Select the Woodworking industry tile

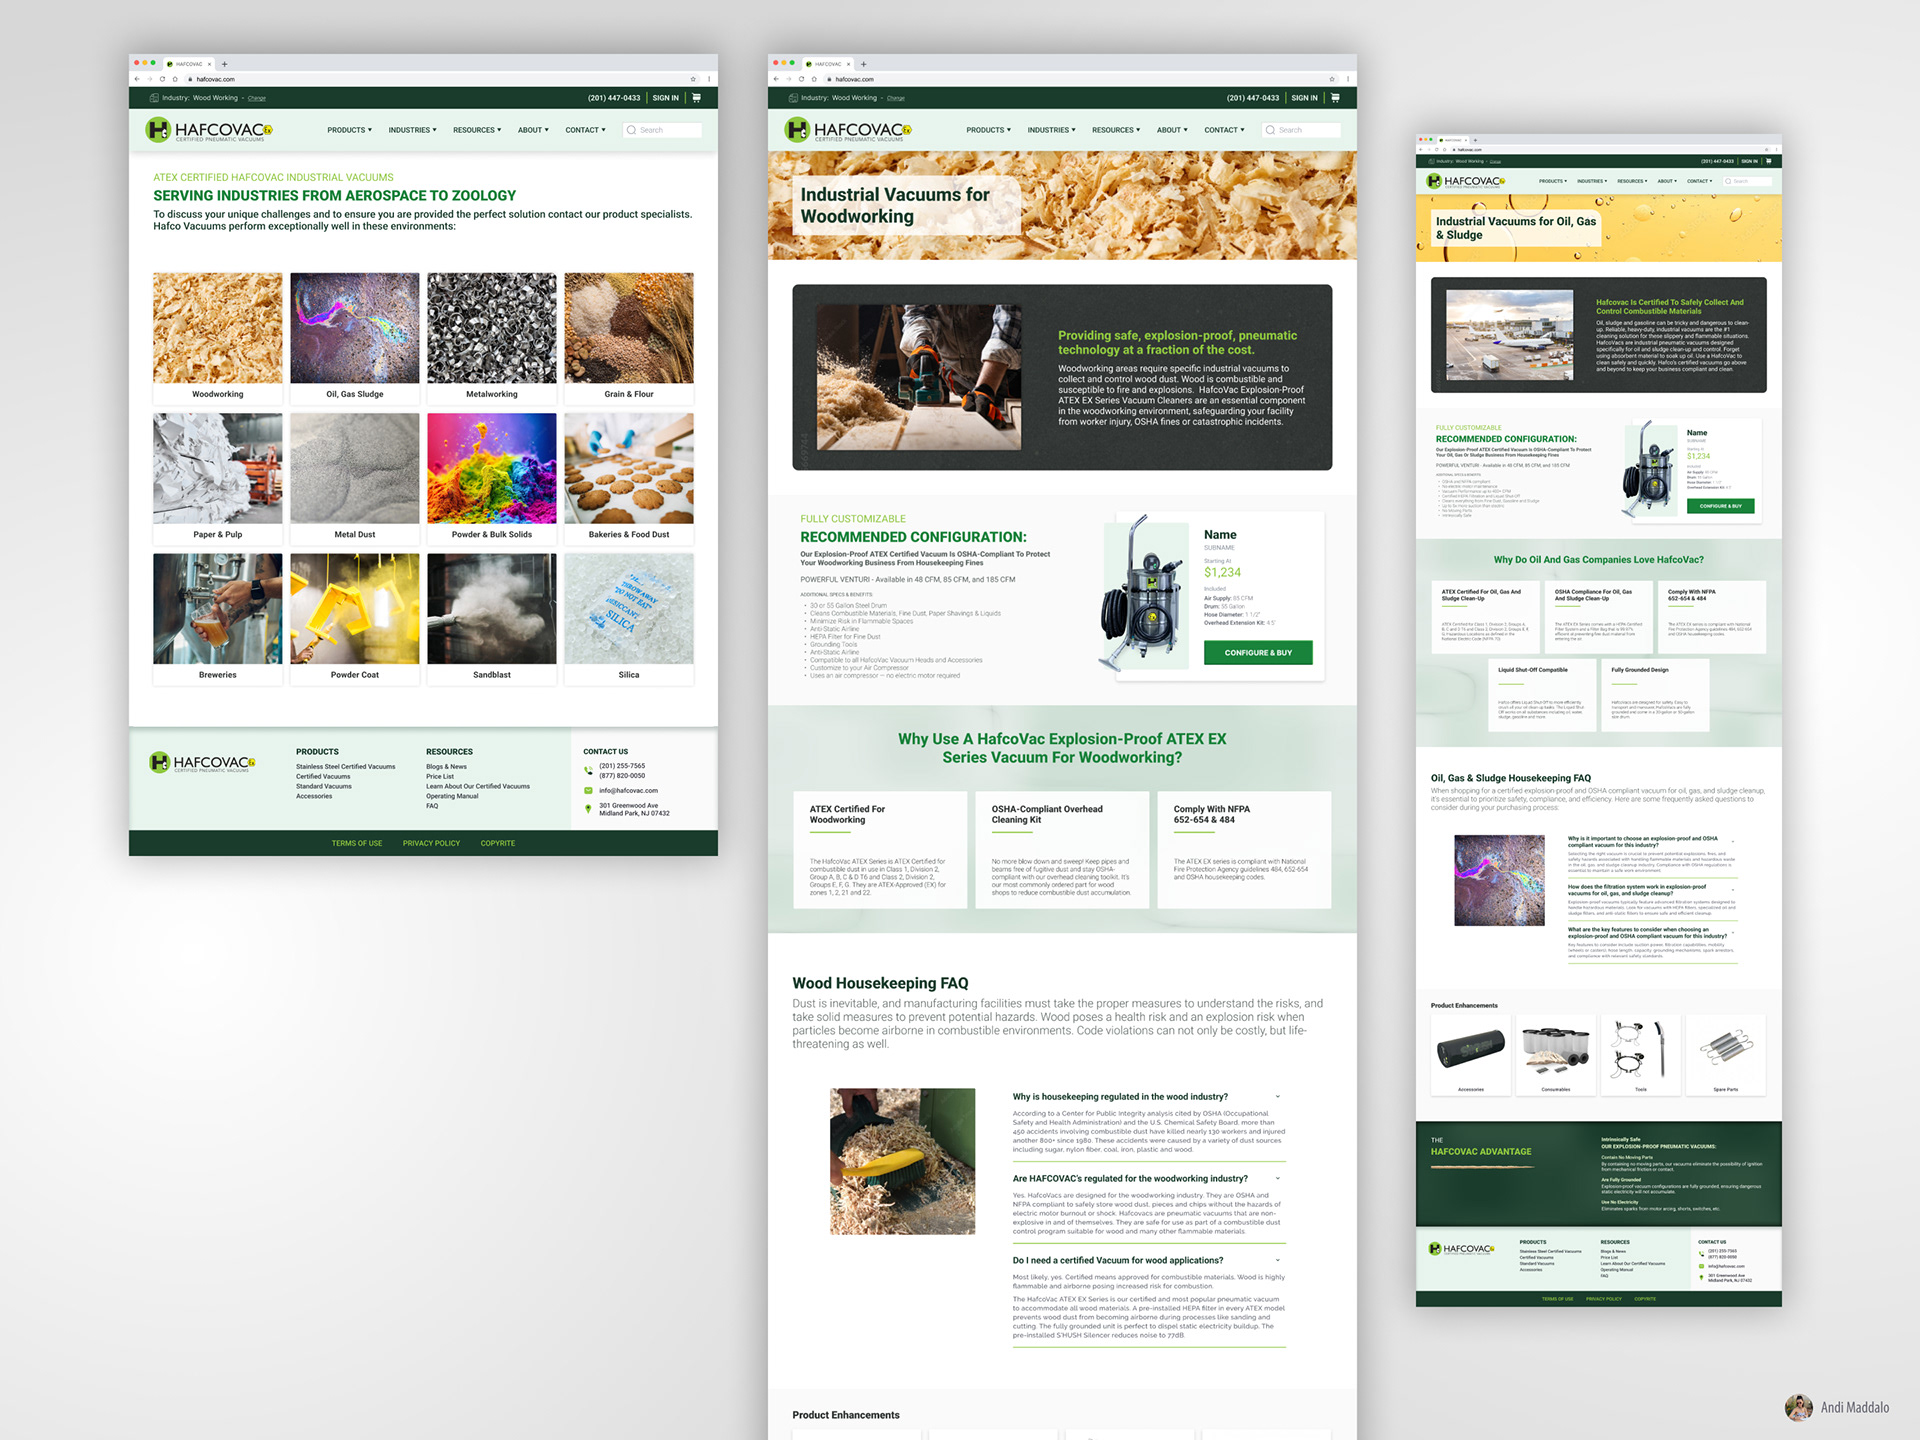[218, 338]
